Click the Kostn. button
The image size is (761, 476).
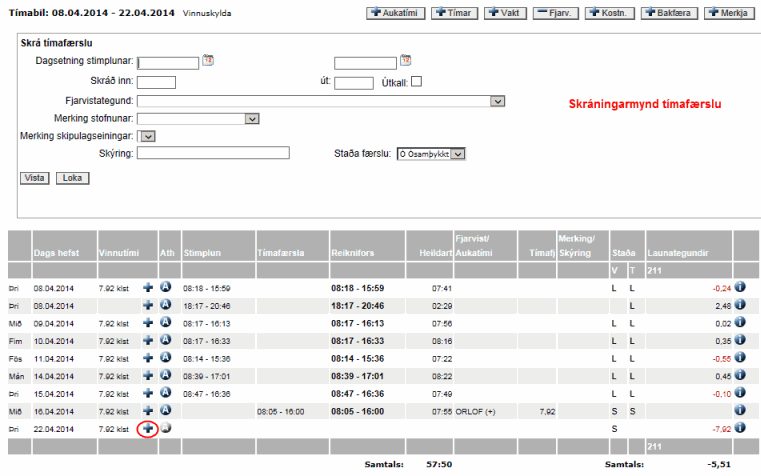pyautogui.click(x=610, y=13)
